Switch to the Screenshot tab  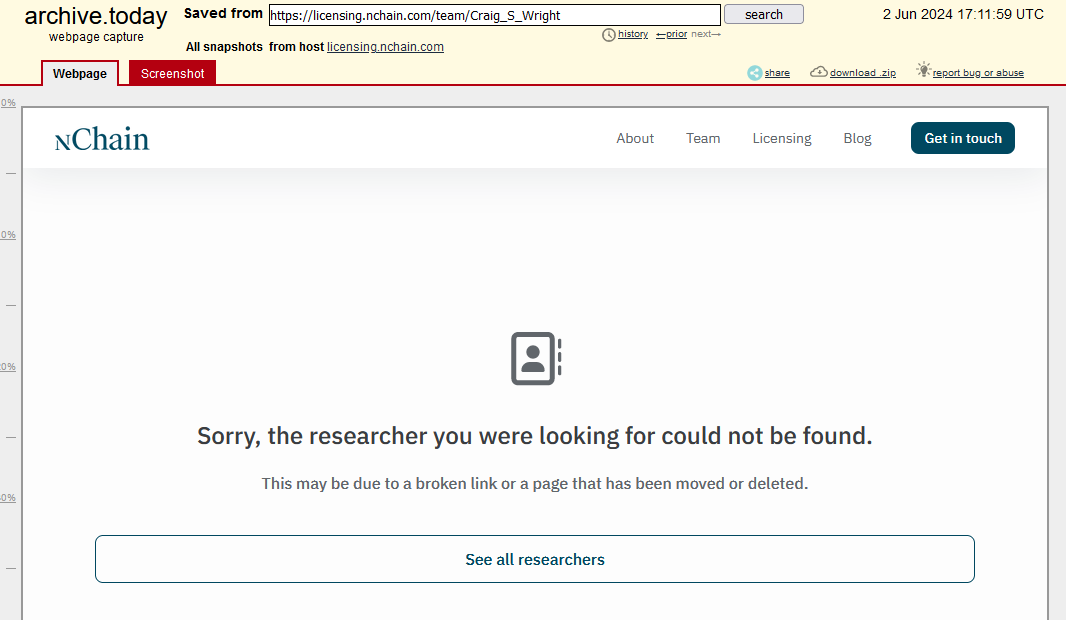click(173, 73)
